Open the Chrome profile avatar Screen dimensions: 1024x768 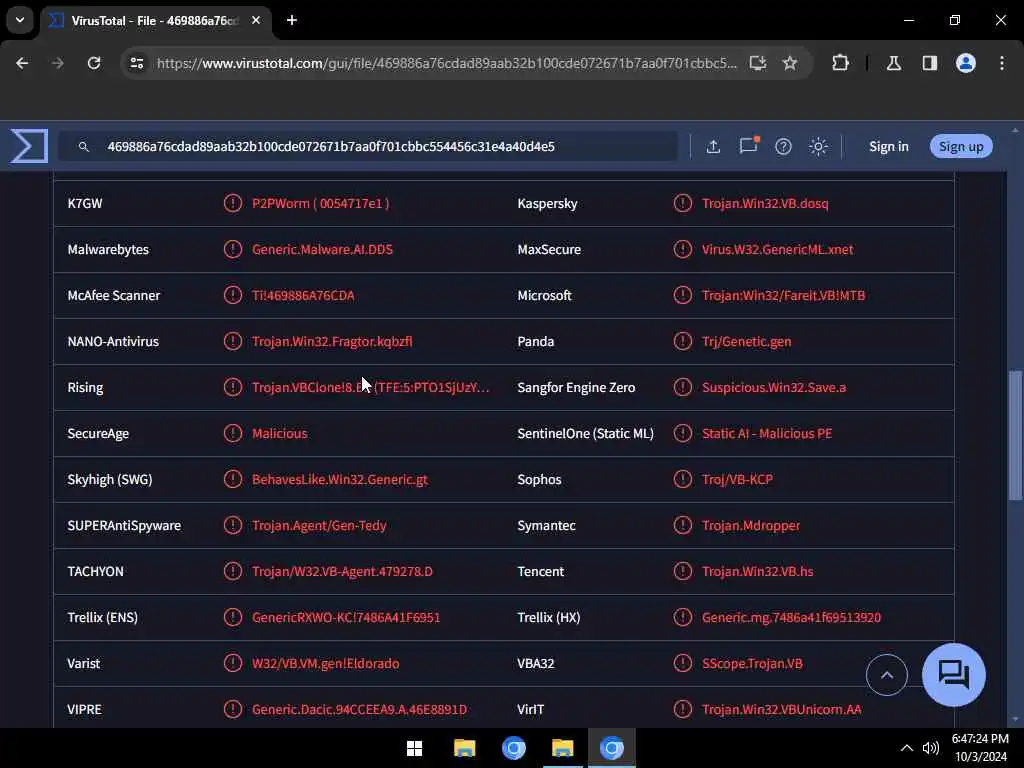coord(966,63)
